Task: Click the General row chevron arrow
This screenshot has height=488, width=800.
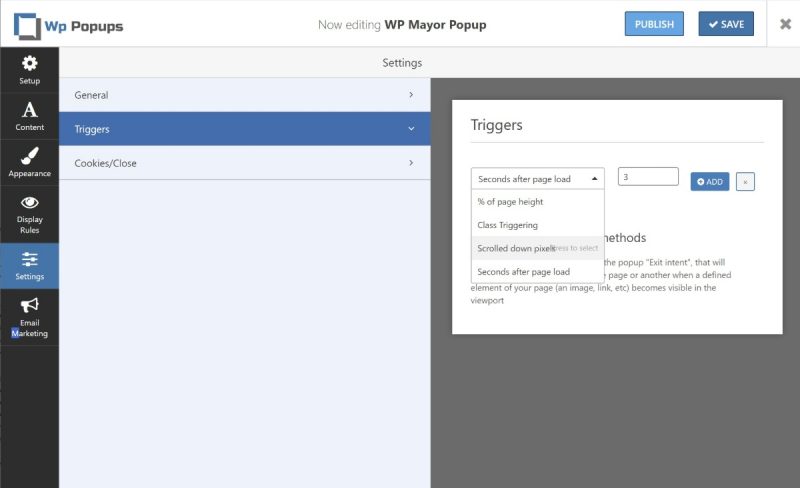Action: click(411, 95)
